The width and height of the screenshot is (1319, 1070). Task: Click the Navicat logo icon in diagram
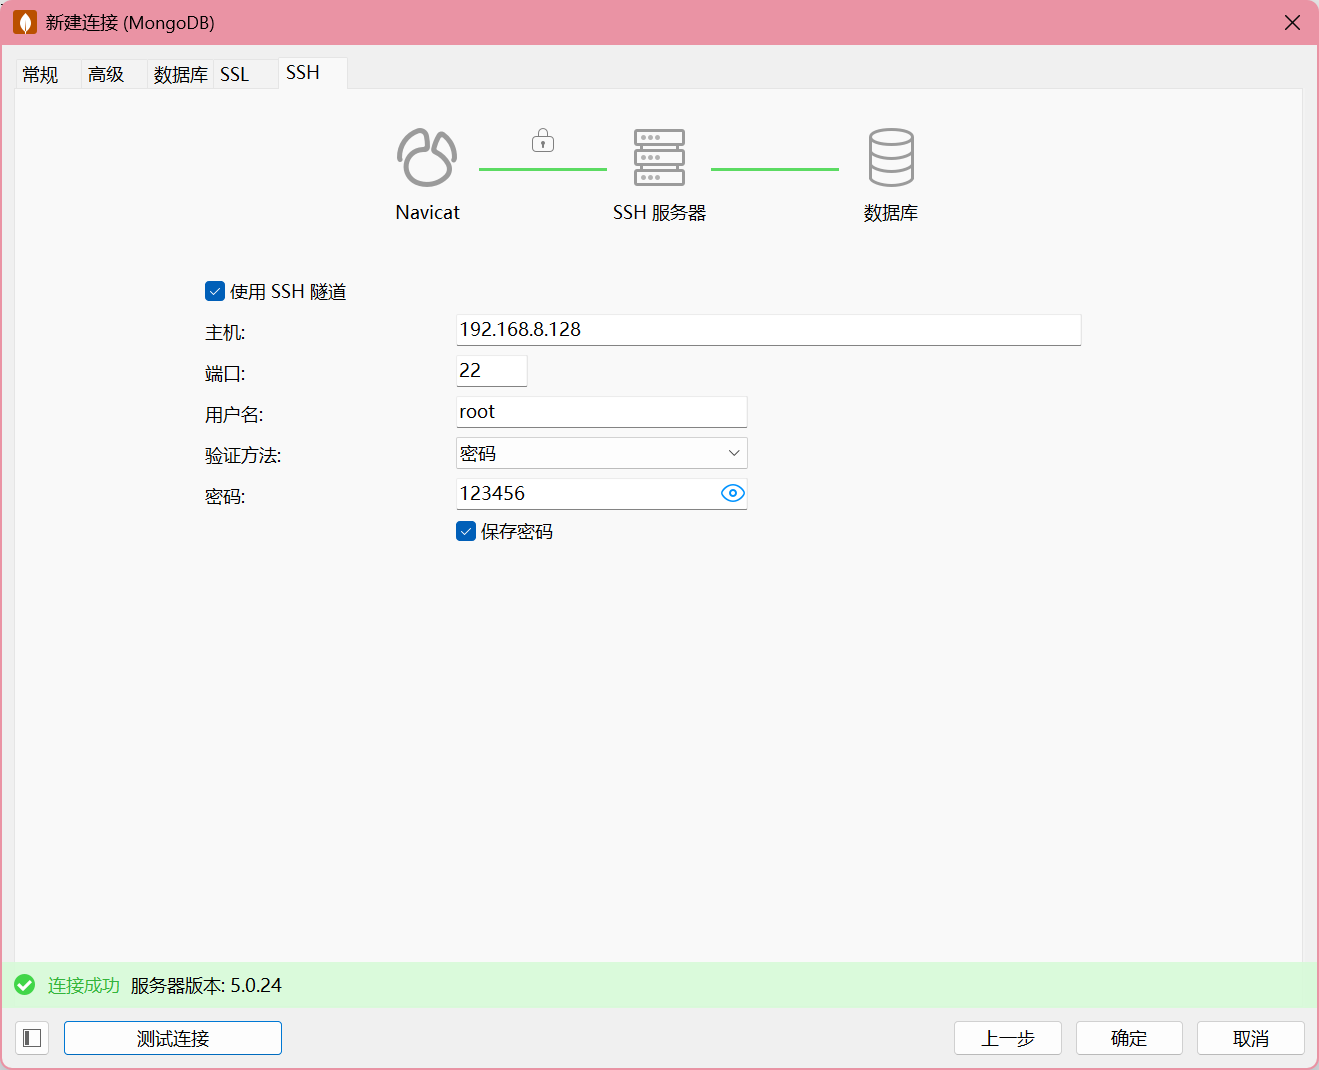427,157
